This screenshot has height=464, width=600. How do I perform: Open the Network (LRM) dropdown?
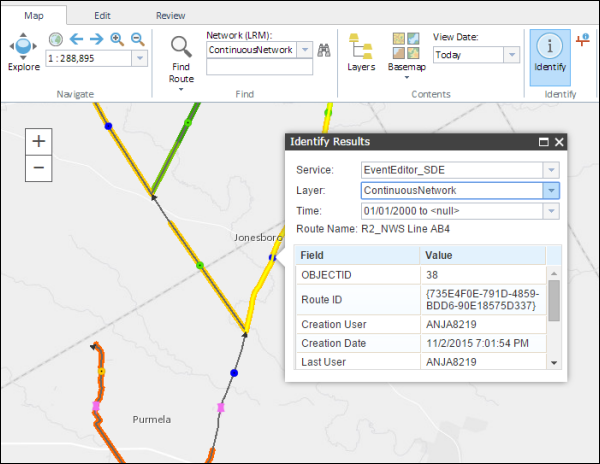coord(304,50)
